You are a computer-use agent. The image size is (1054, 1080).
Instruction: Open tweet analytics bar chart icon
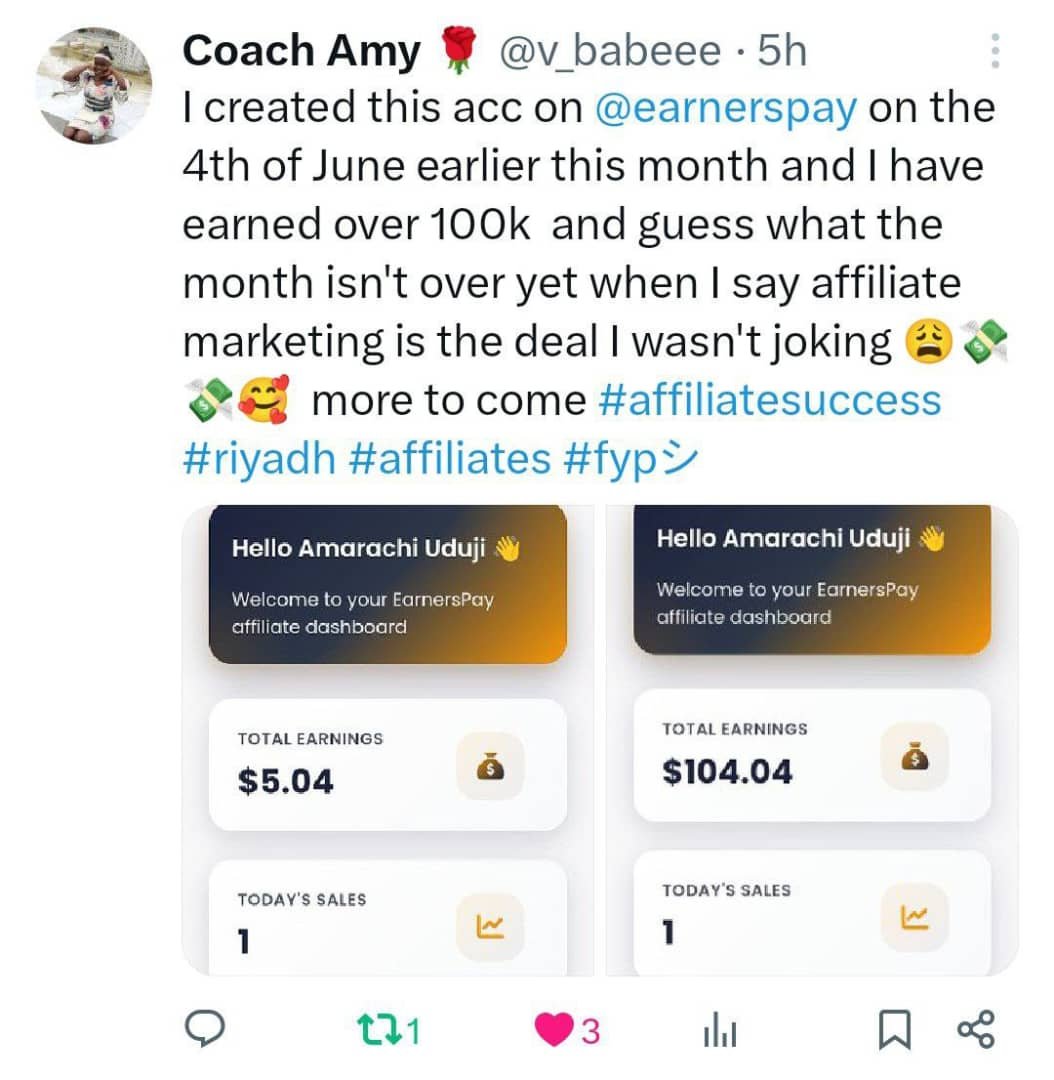click(720, 1031)
